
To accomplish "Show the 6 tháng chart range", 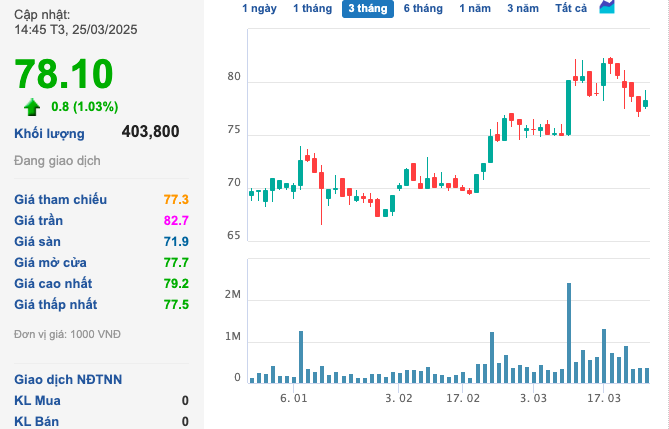I will click(x=422, y=8).
